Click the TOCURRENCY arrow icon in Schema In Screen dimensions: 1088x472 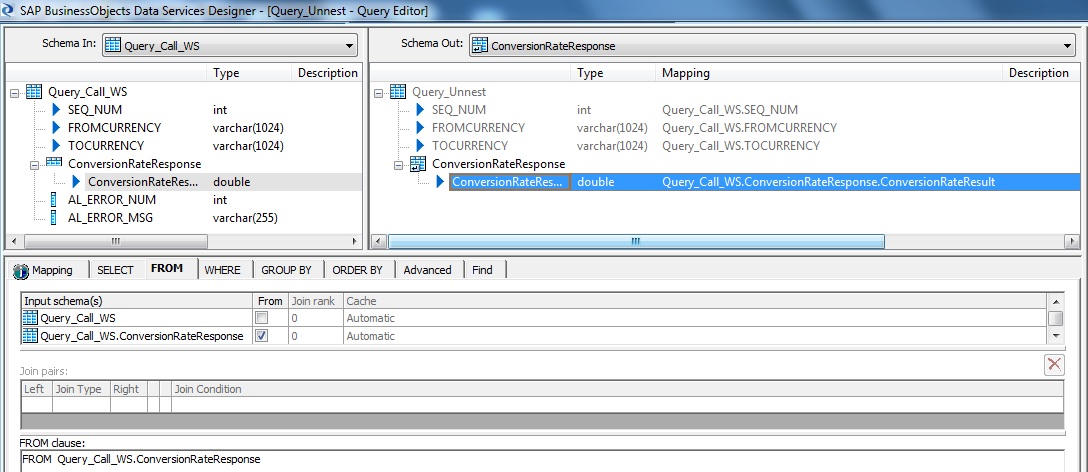tap(57, 146)
